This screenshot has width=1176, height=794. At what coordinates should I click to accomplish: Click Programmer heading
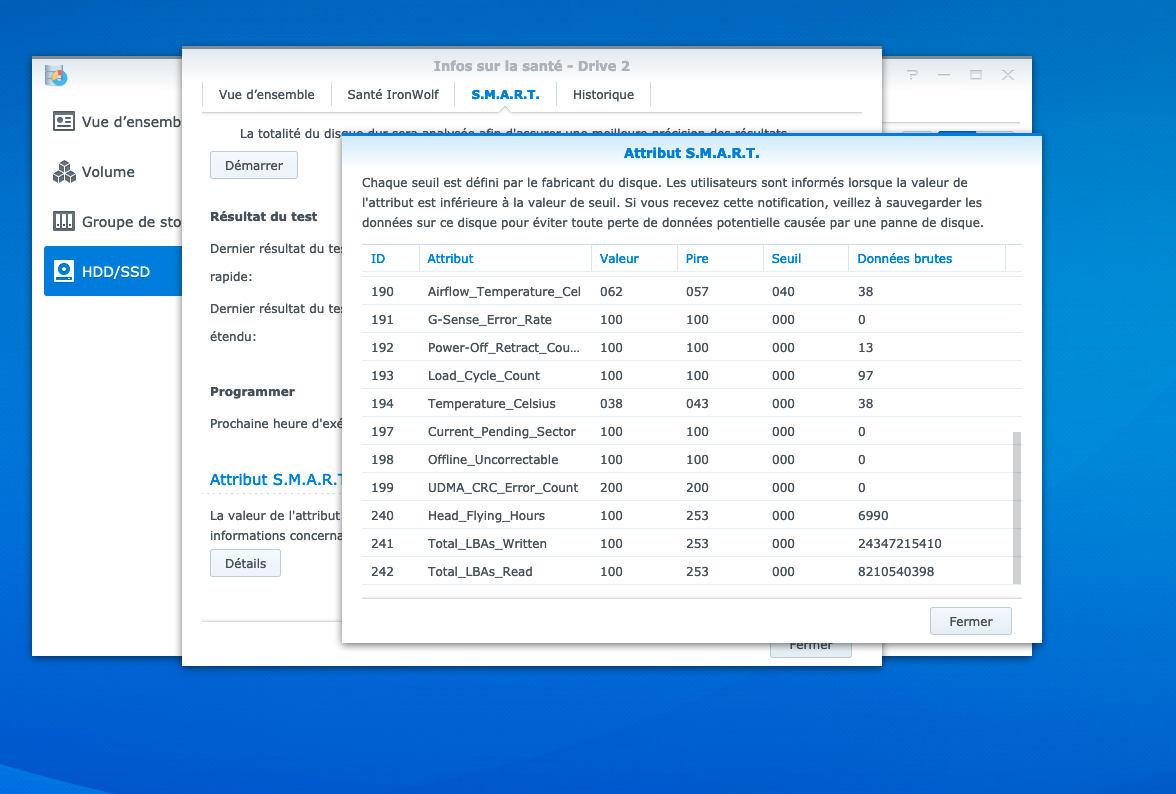point(252,391)
